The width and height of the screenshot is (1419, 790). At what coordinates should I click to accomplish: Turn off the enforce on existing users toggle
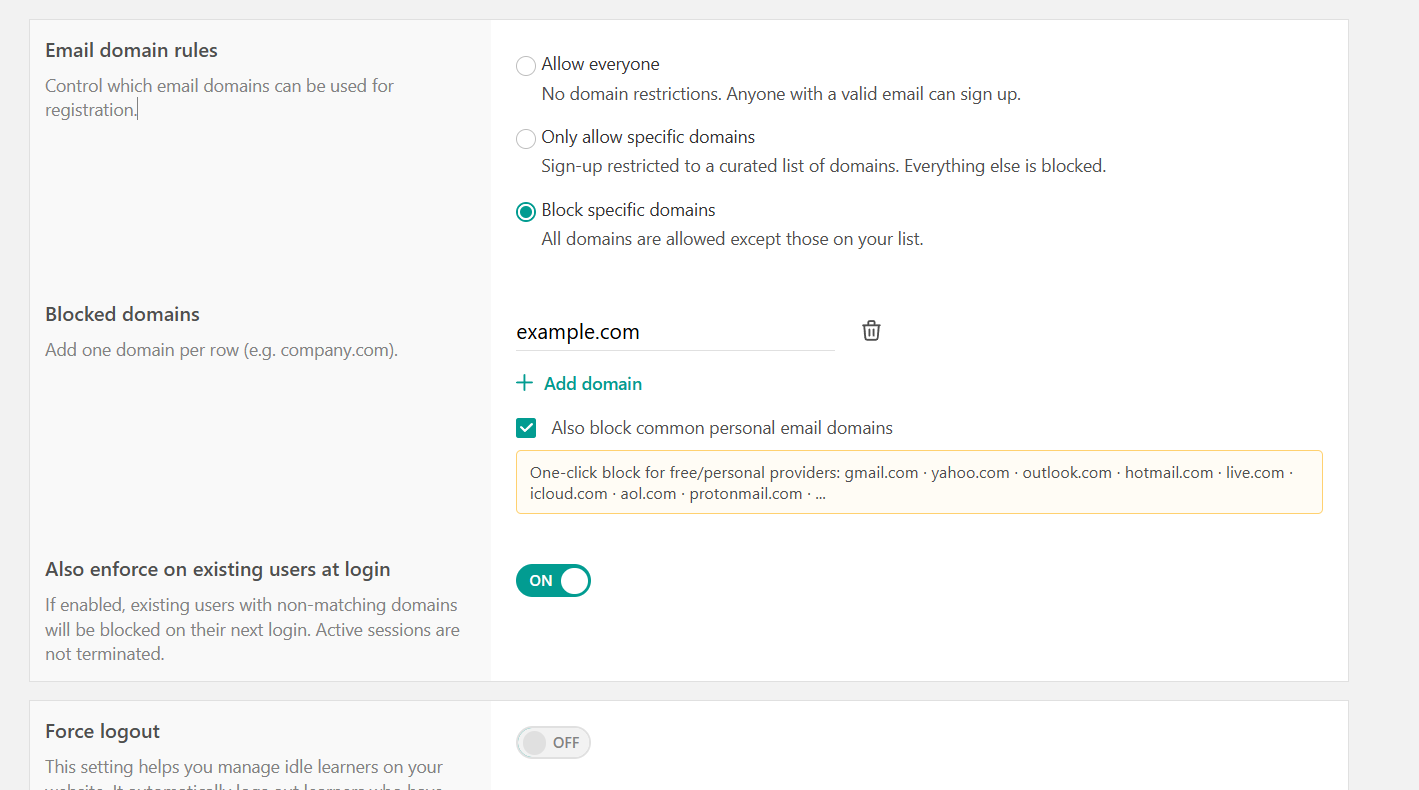coord(553,580)
